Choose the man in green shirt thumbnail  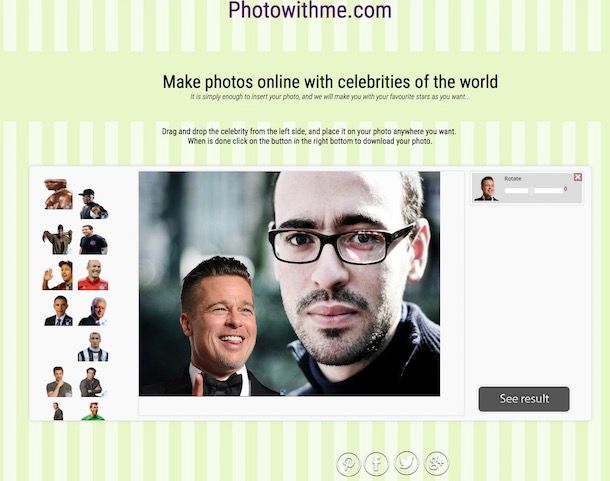coord(93,411)
